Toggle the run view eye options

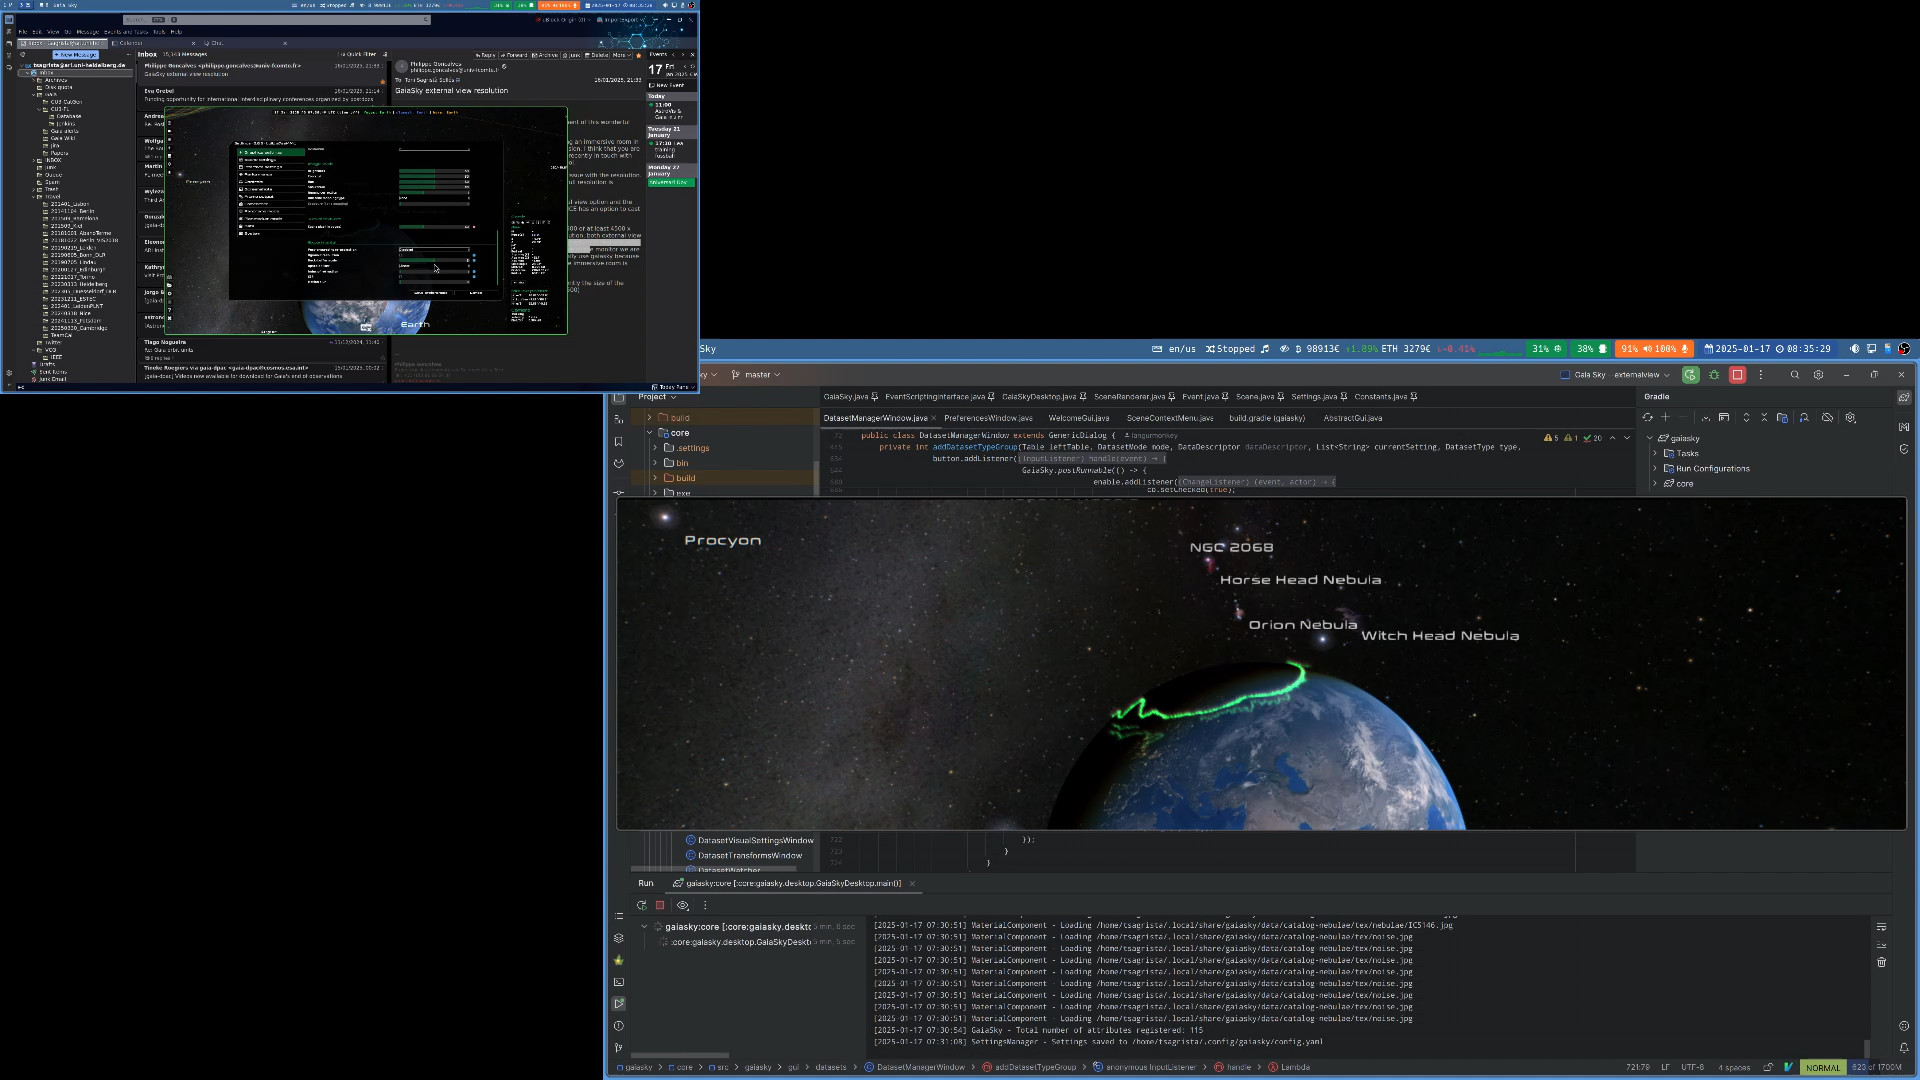click(x=683, y=905)
